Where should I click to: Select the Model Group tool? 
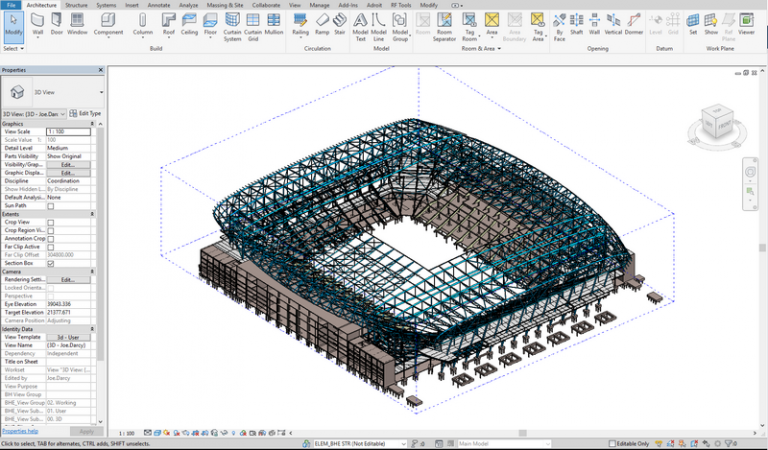pos(400,27)
